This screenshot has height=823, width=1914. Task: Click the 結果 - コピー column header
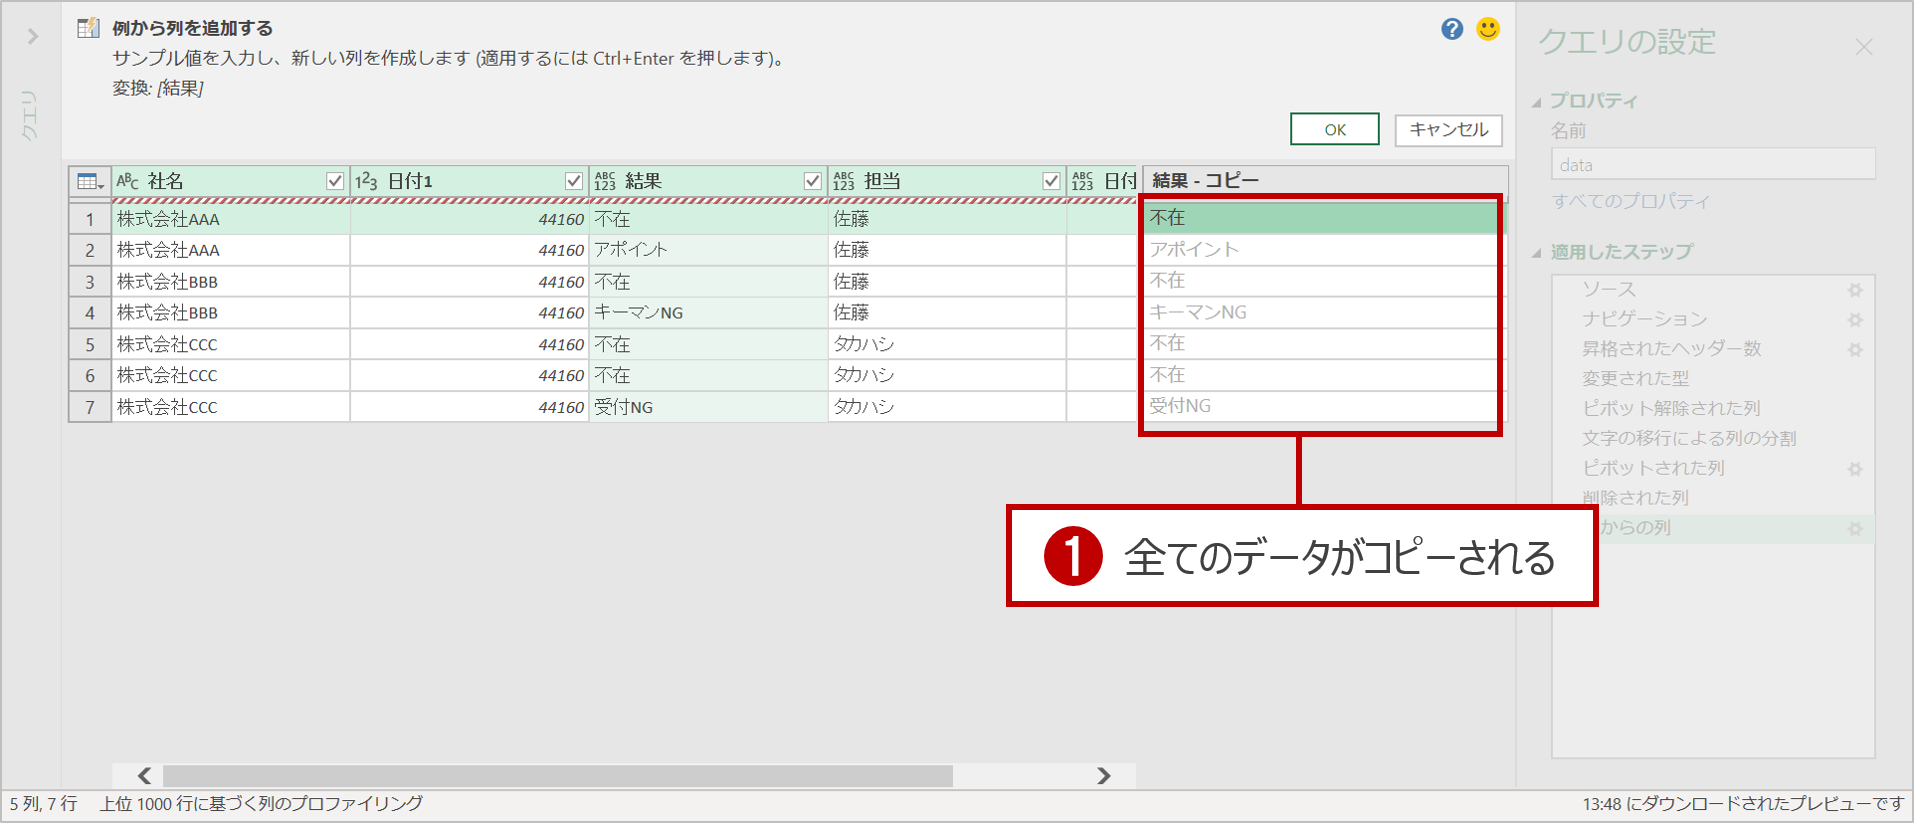coord(1325,181)
